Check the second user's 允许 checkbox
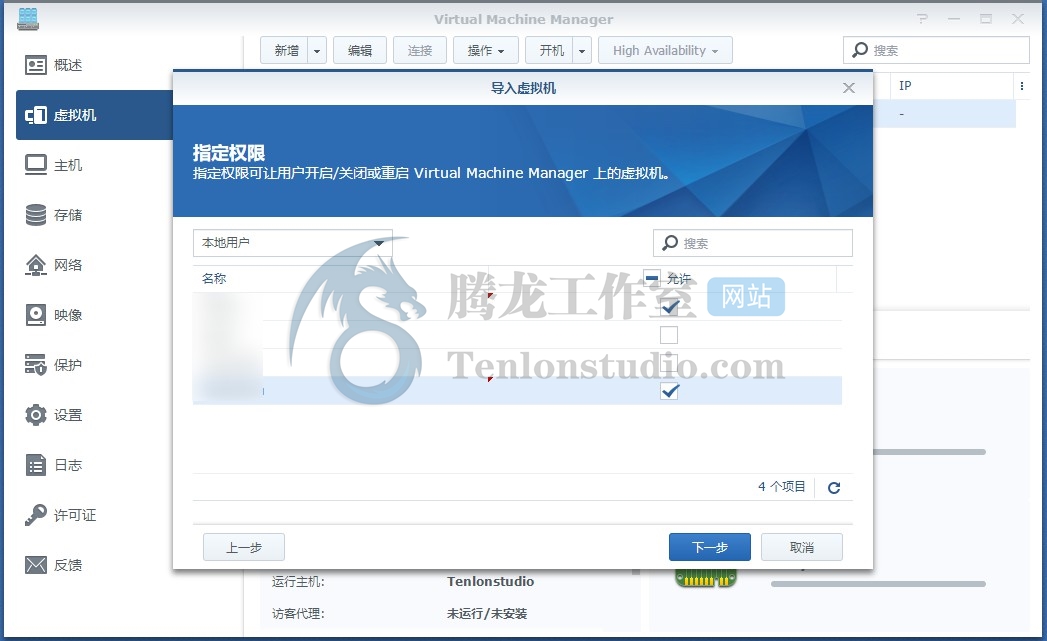Screen dimensions: 1047x641 [x=669, y=335]
